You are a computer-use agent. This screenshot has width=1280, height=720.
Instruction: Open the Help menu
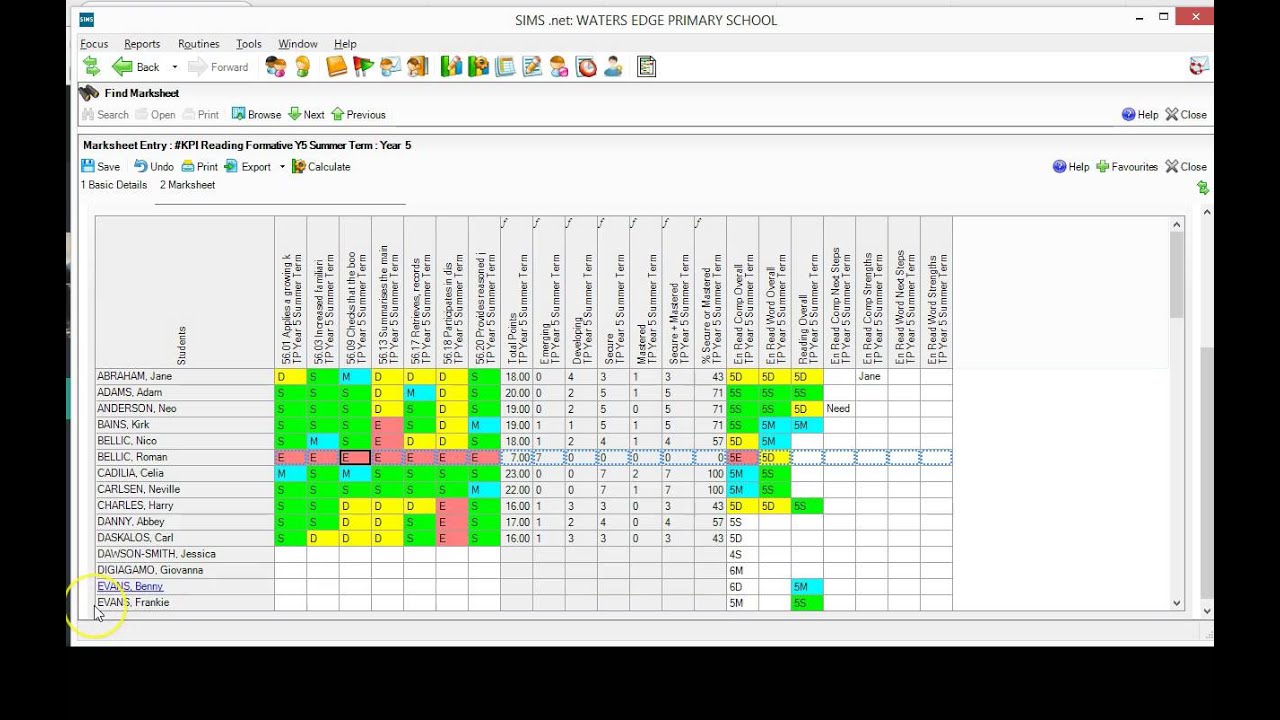[345, 44]
